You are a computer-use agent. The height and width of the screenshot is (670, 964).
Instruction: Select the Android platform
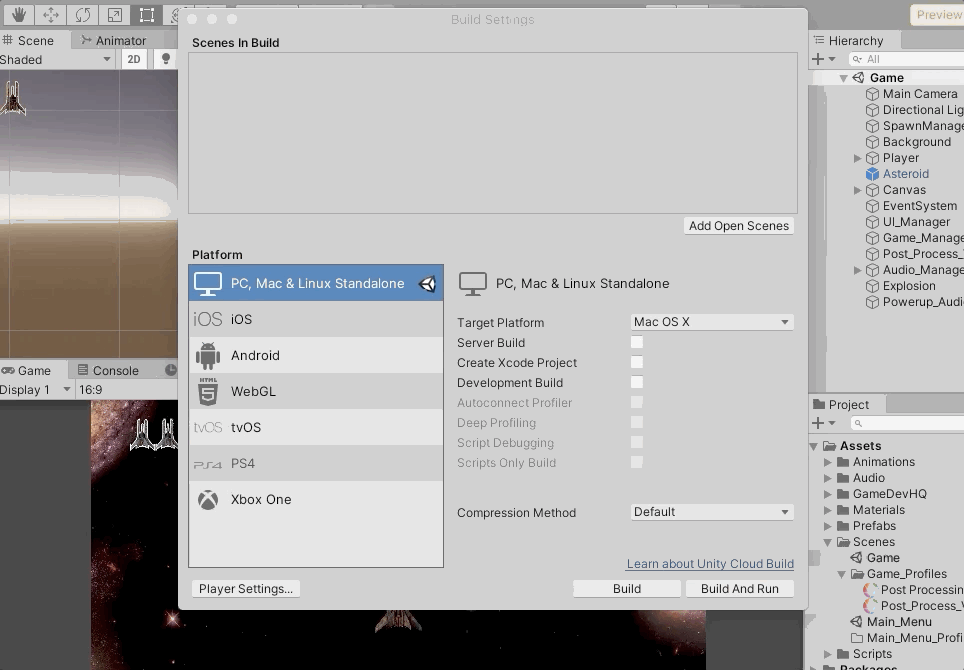316,355
